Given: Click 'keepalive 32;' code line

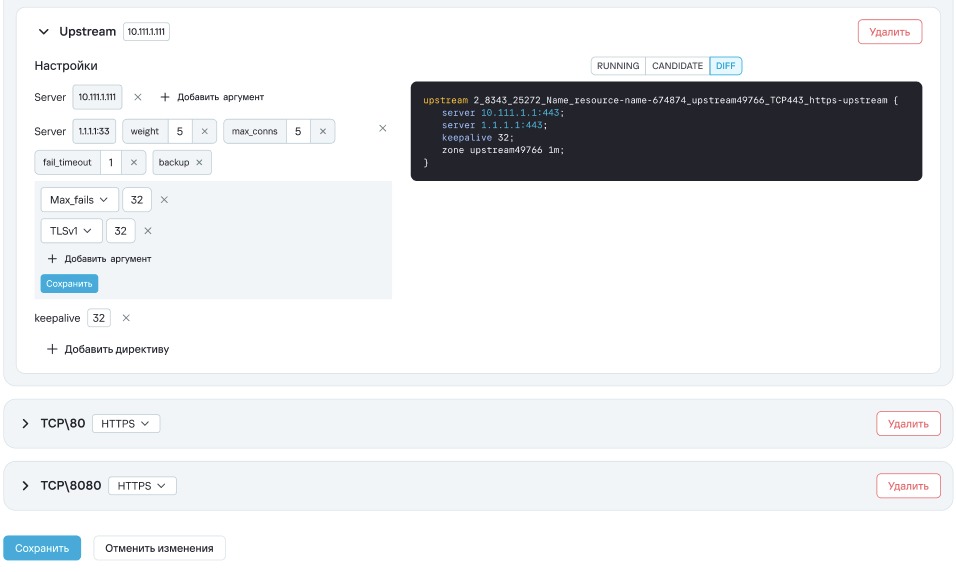Looking at the screenshot, I should pos(478,138).
